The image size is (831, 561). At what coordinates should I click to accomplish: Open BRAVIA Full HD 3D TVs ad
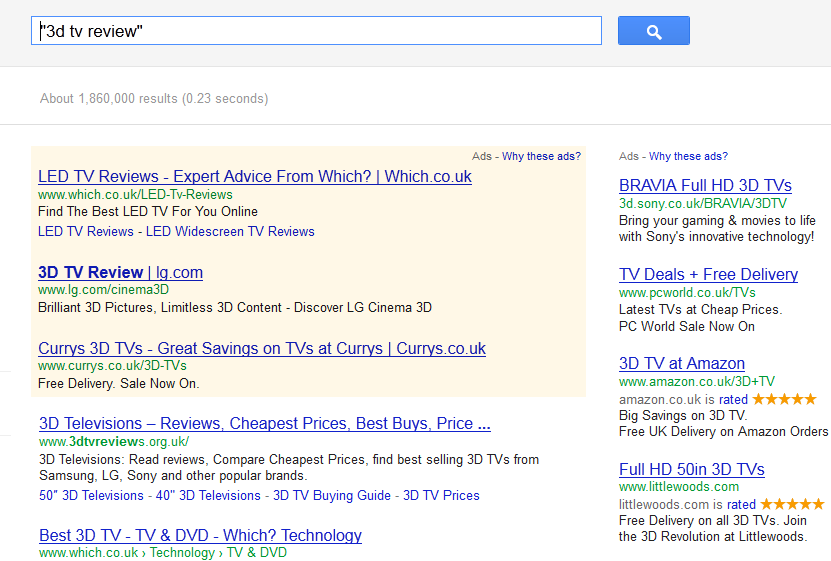(x=705, y=185)
